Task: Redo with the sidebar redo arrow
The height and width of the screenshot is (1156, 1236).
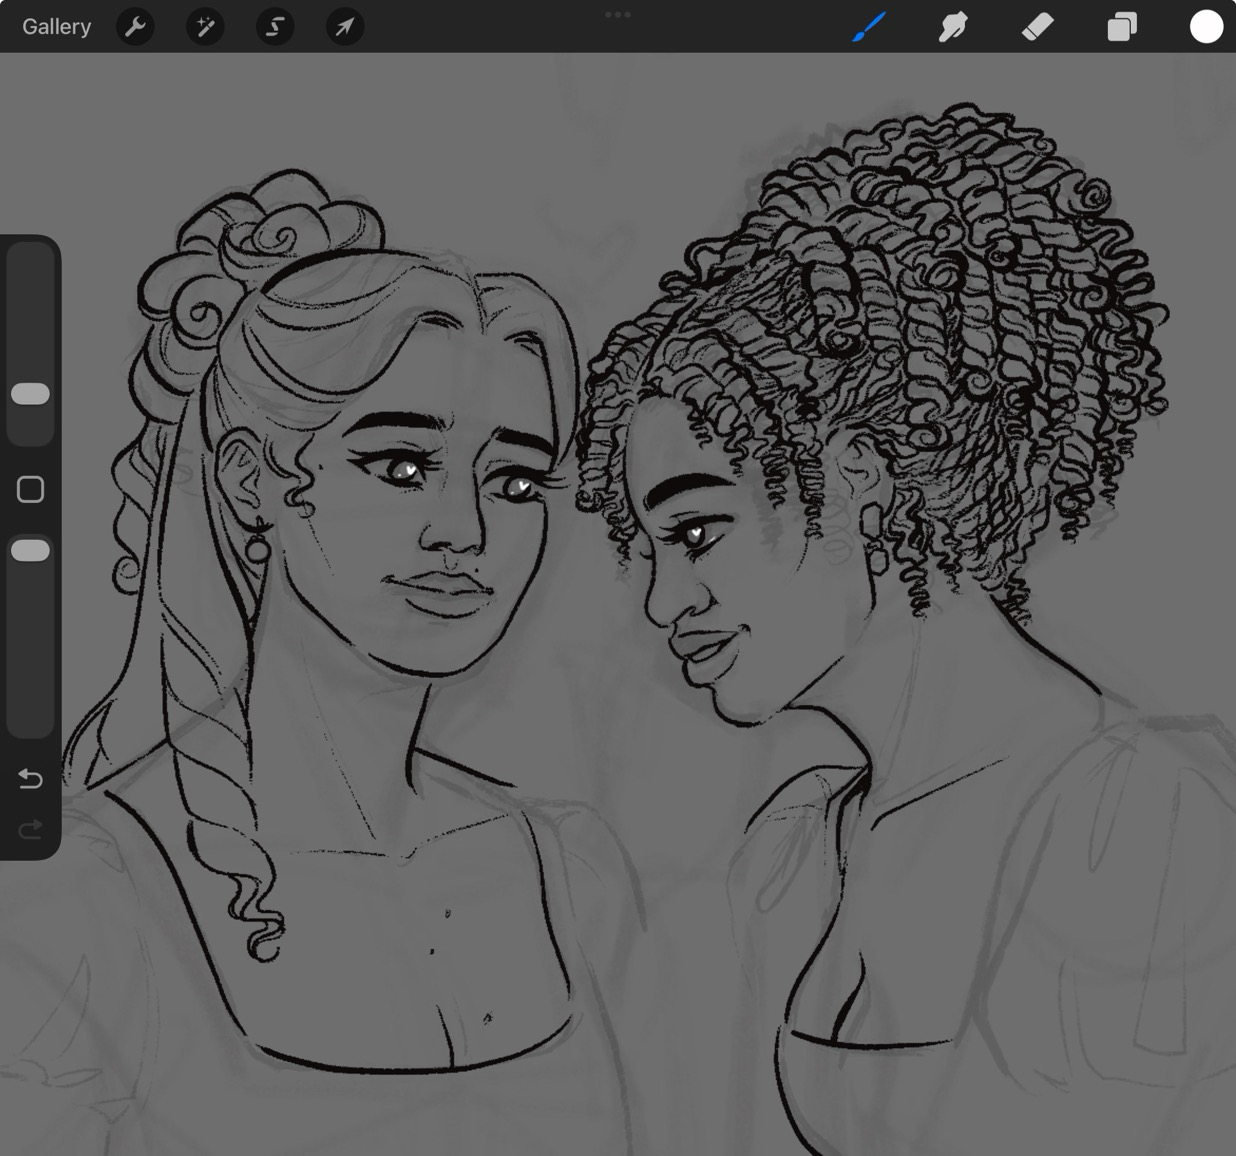Action: click(x=30, y=829)
